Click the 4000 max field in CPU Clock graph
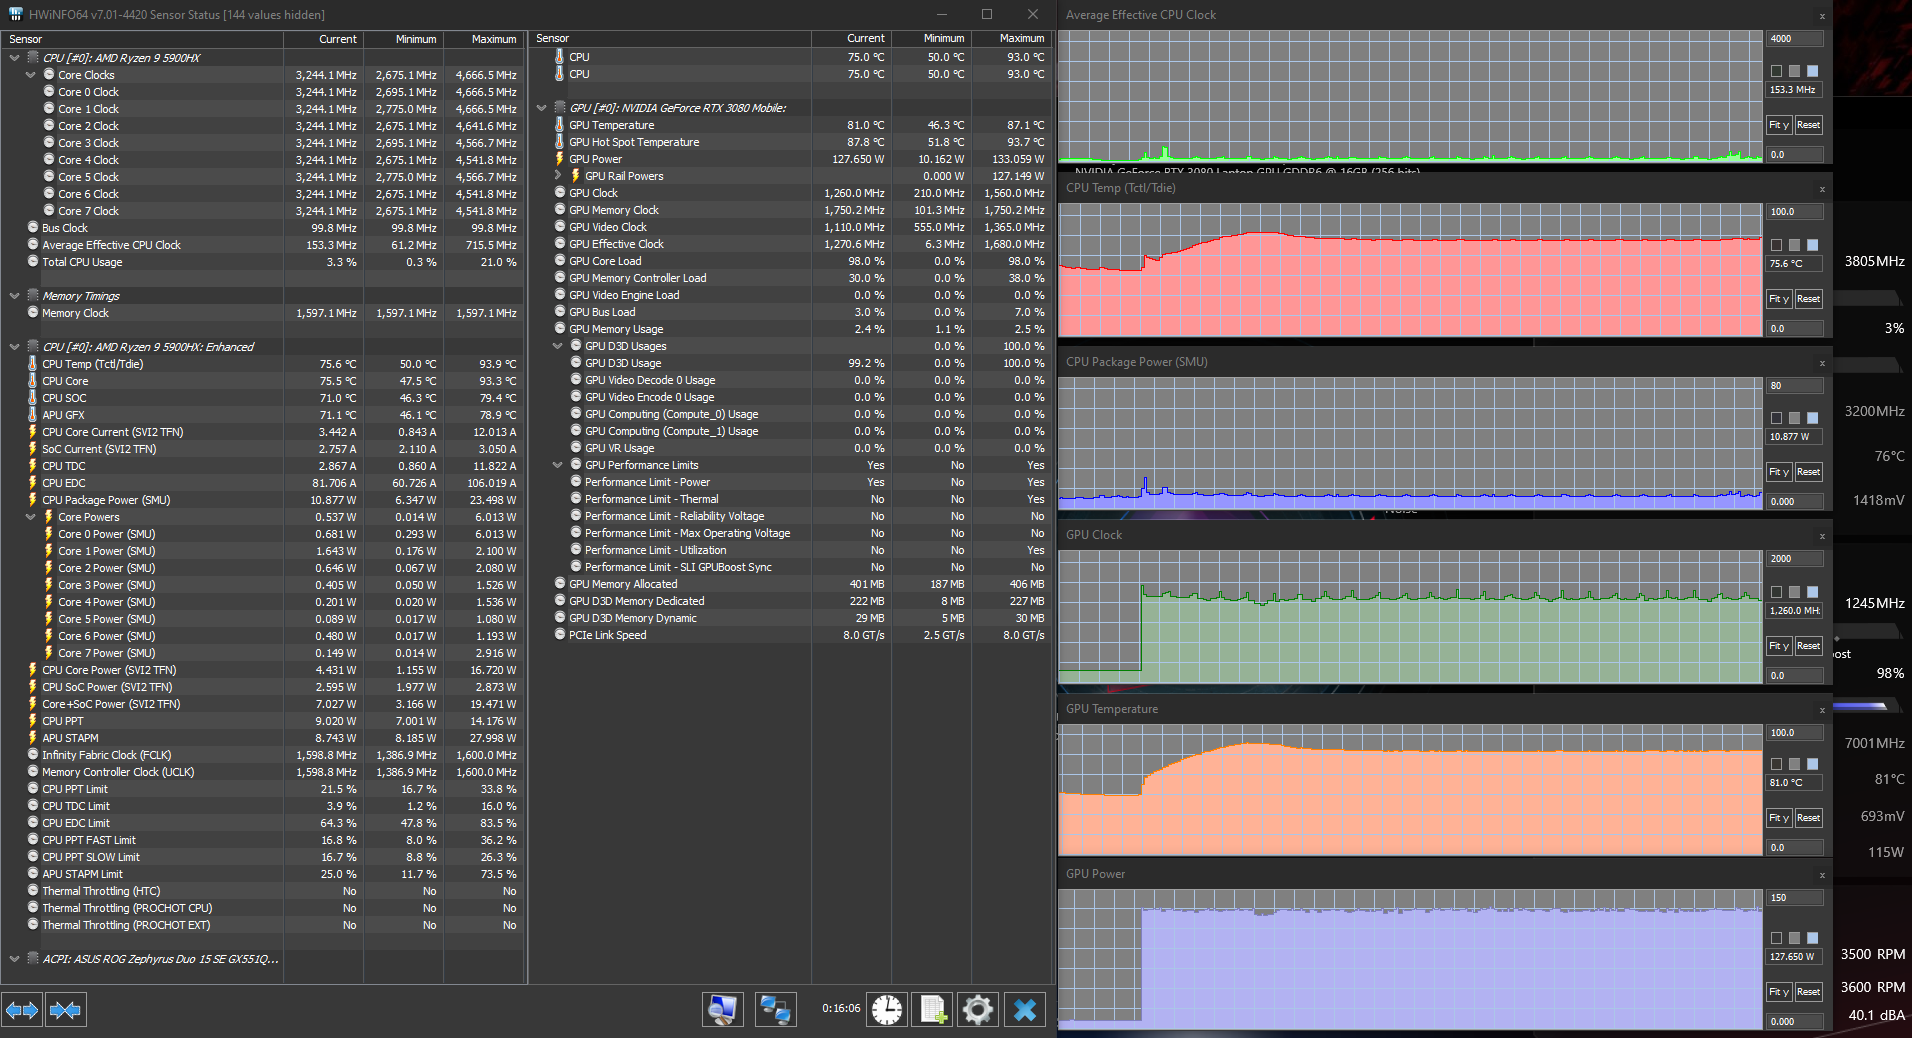This screenshot has width=1912, height=1038. click(x=1794, y=39)
